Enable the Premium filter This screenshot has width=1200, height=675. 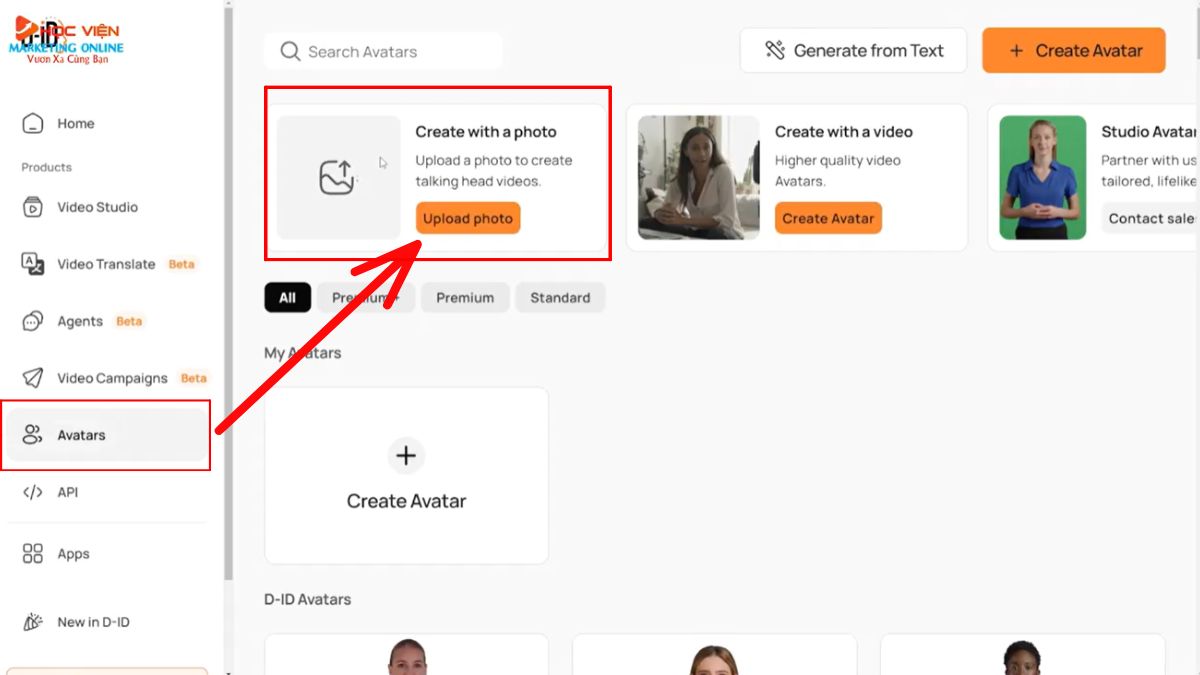(x=464, y=297)
